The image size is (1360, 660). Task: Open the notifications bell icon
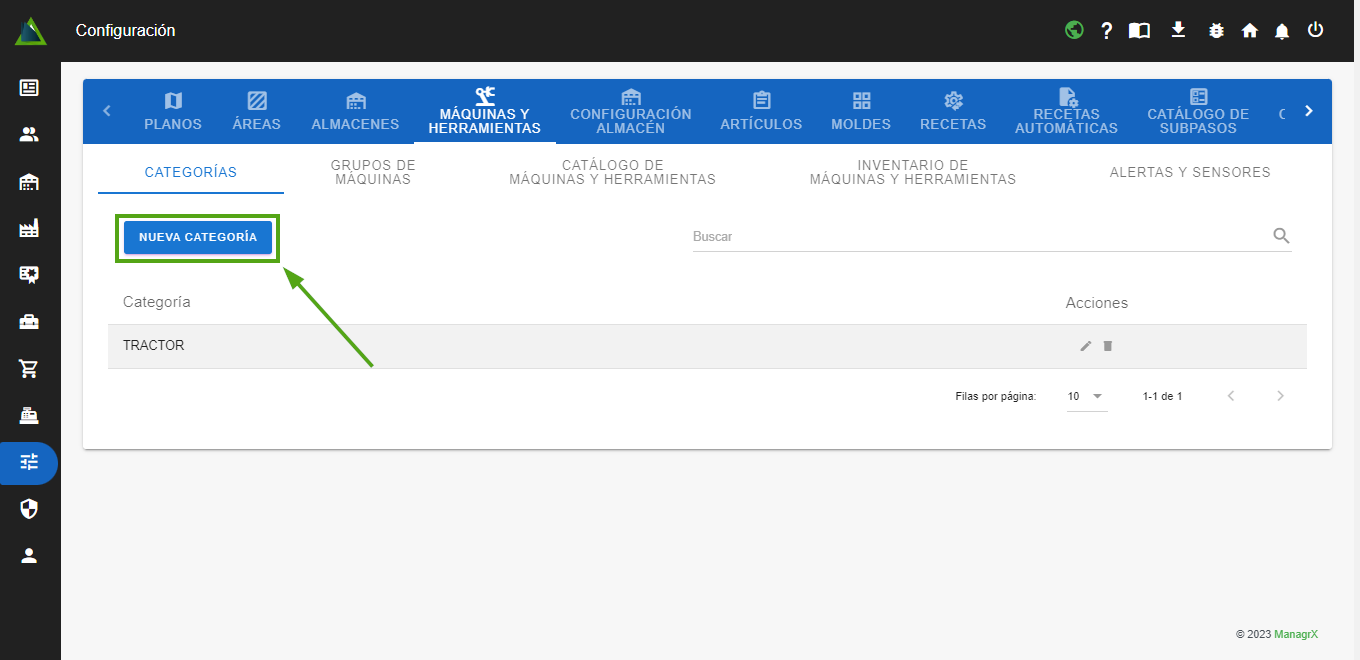point(1282,31)
